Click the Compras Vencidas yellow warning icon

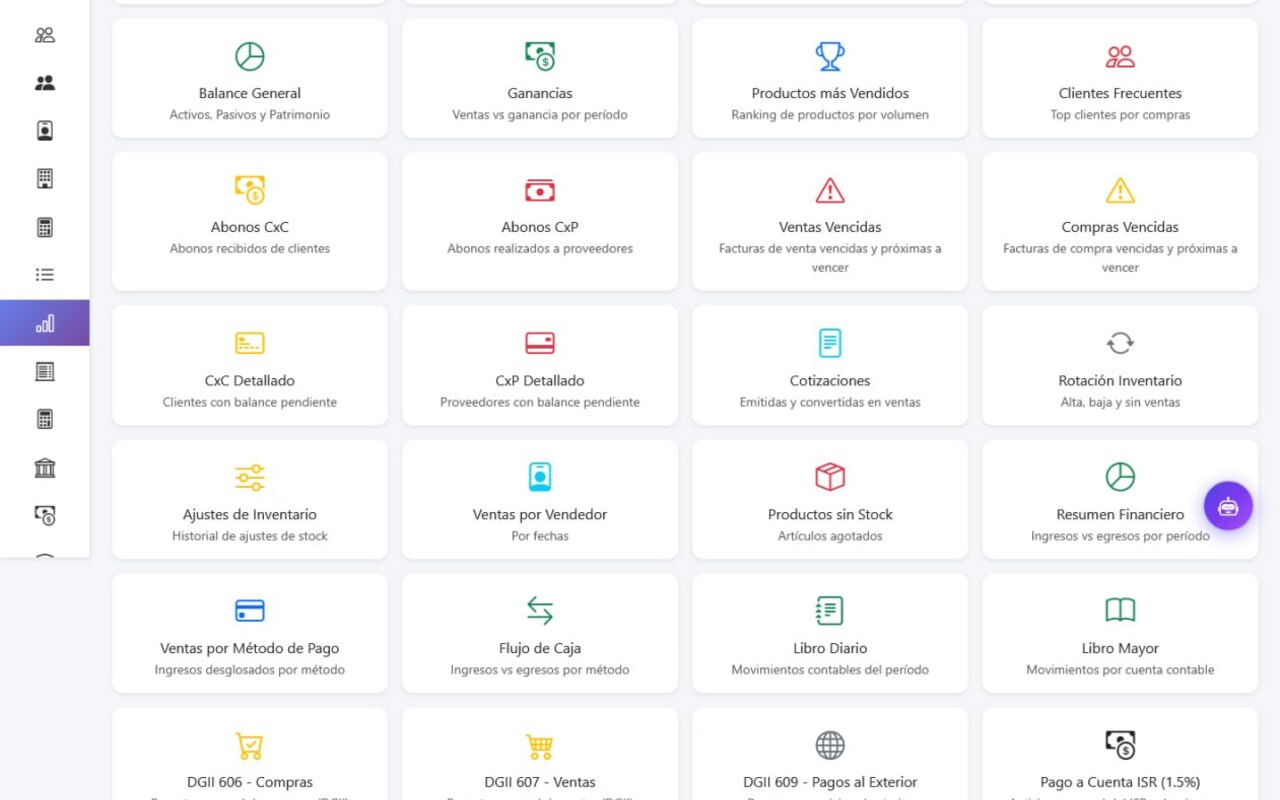click(x=1120, y=190)
